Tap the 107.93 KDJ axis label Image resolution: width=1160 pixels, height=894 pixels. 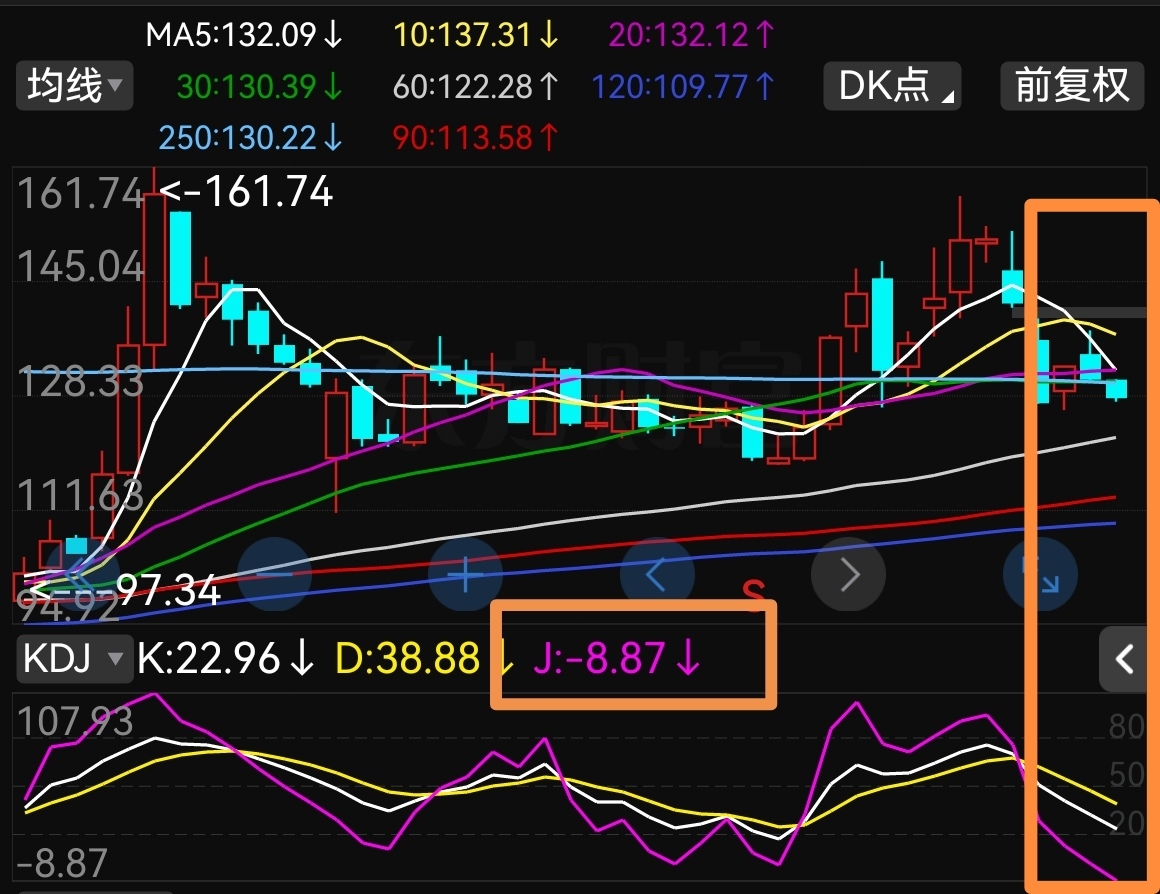[x=75, y=721]
